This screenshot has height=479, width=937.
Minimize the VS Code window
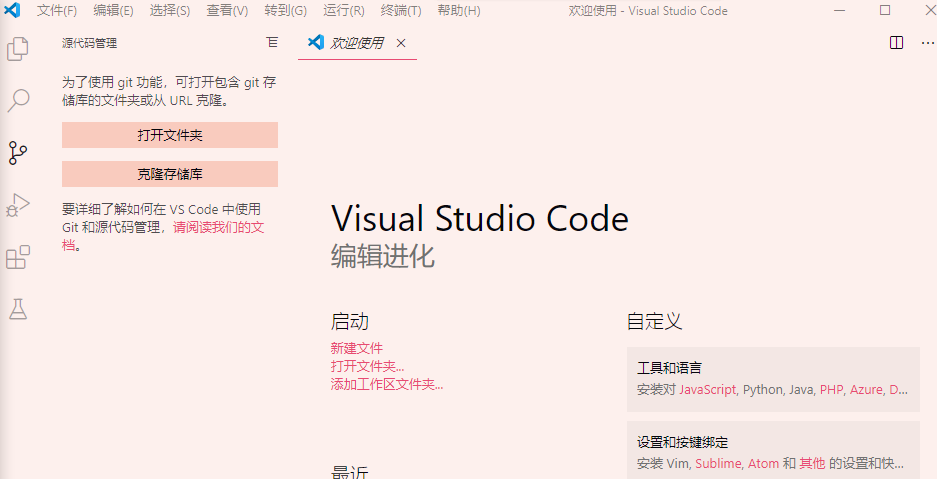pyautogui.click(x=840, y=10)
